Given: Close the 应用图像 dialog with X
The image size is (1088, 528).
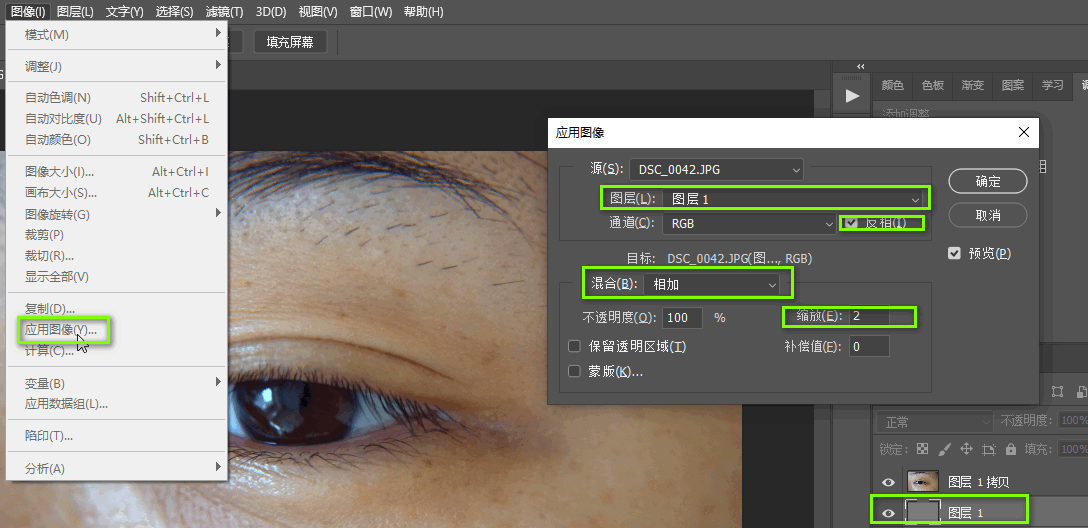Looking at the screenshot, I should coord(1023,132).
